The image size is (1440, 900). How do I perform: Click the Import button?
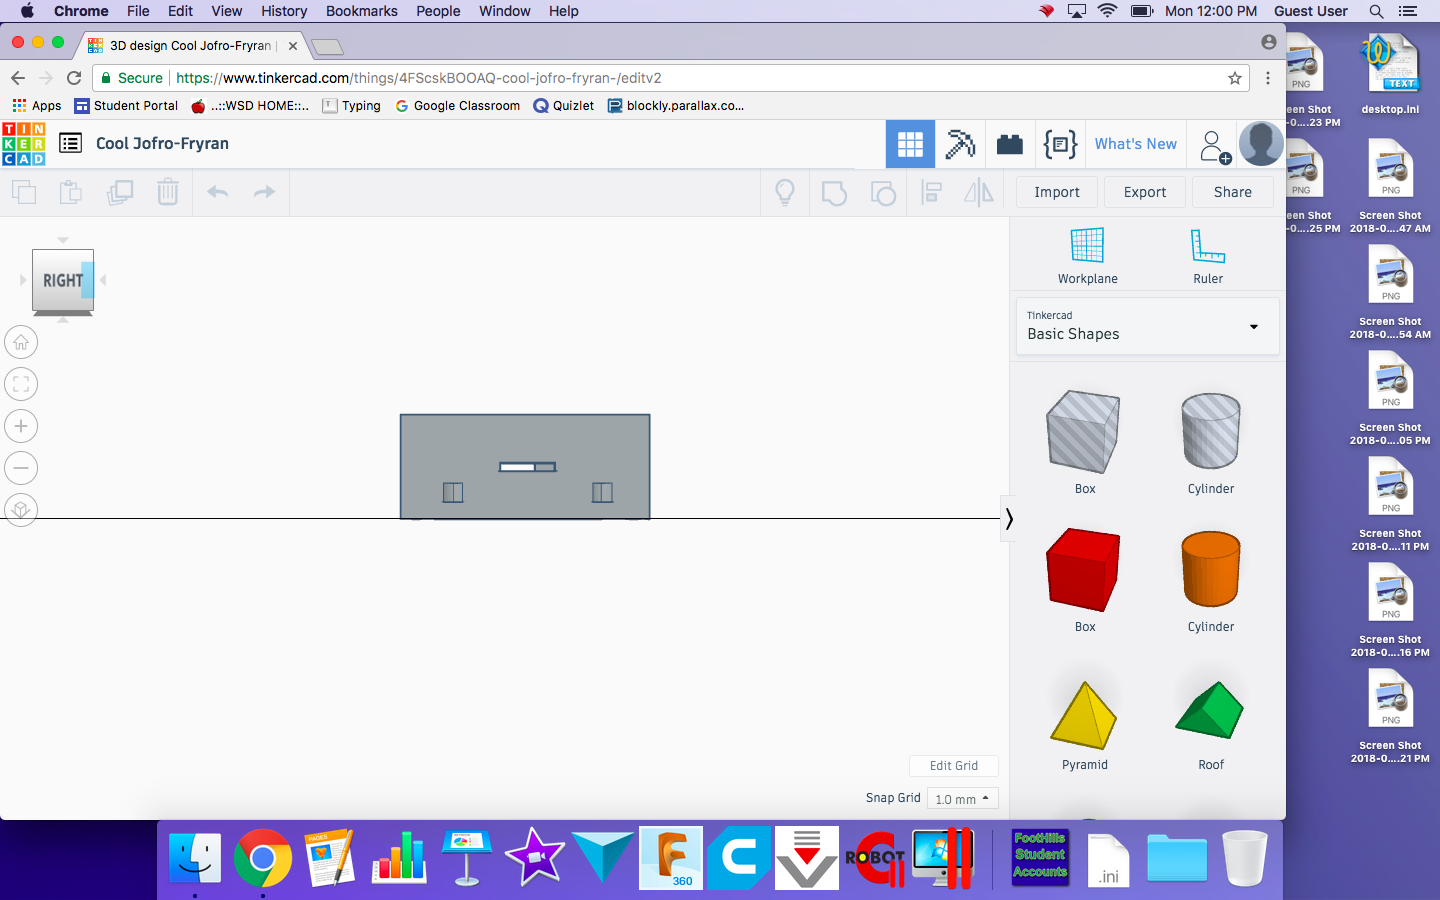(1057, 192)
